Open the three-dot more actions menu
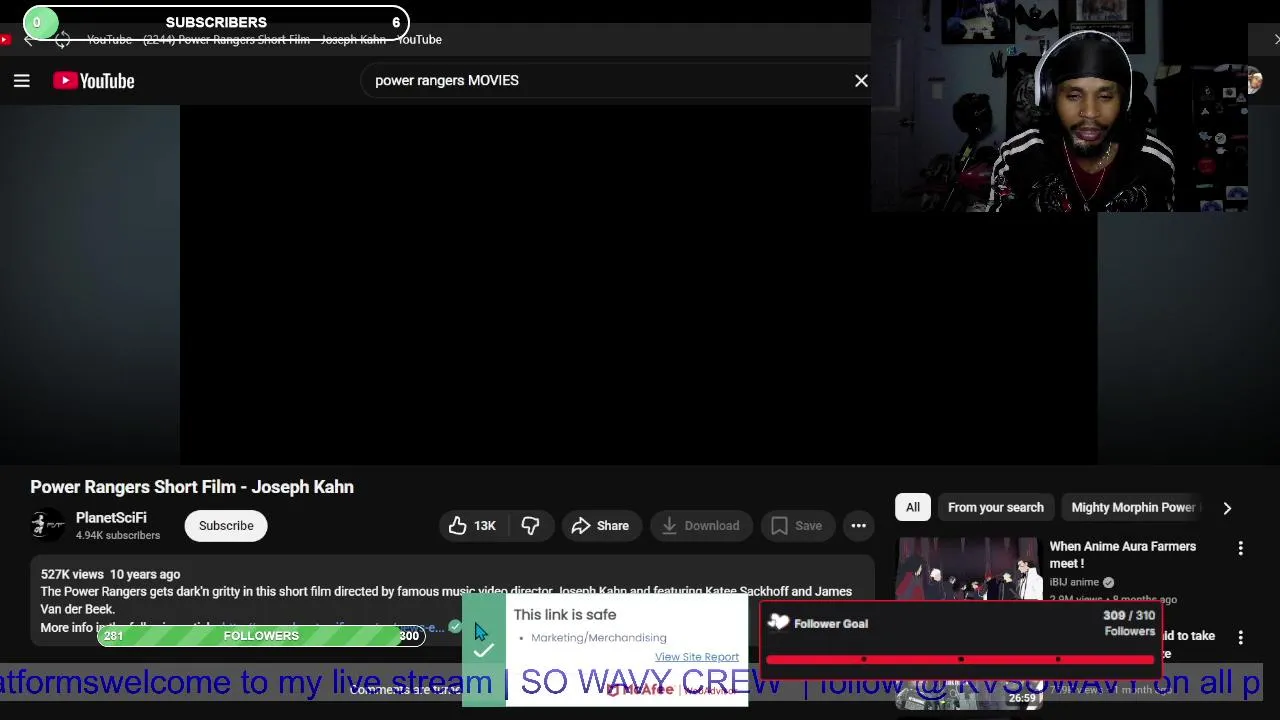 858,525
